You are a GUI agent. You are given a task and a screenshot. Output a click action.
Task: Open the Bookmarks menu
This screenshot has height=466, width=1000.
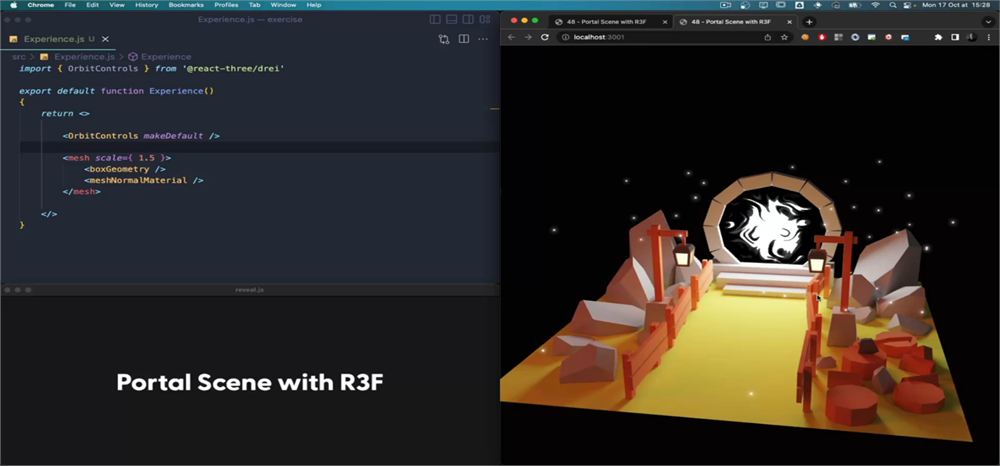[x=186, y=5]
